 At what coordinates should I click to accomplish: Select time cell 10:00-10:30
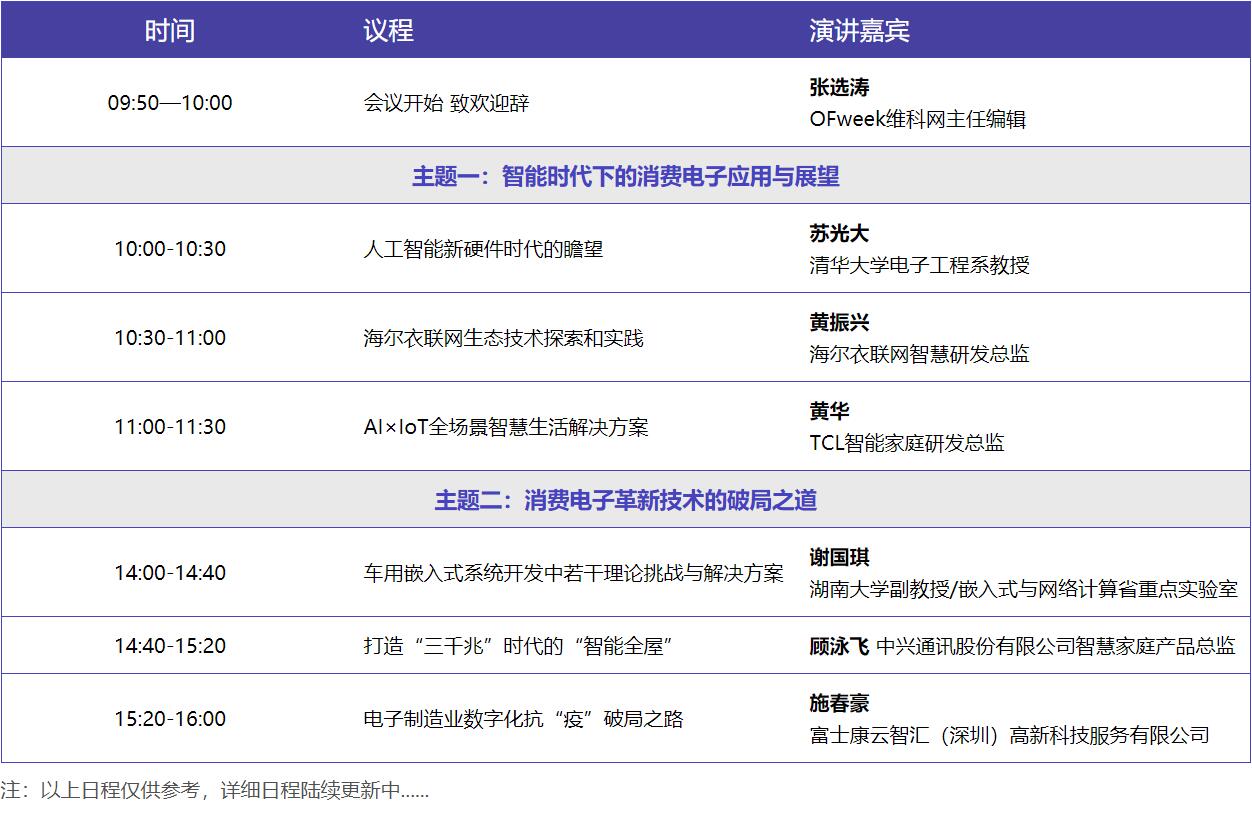pos(170,249)
